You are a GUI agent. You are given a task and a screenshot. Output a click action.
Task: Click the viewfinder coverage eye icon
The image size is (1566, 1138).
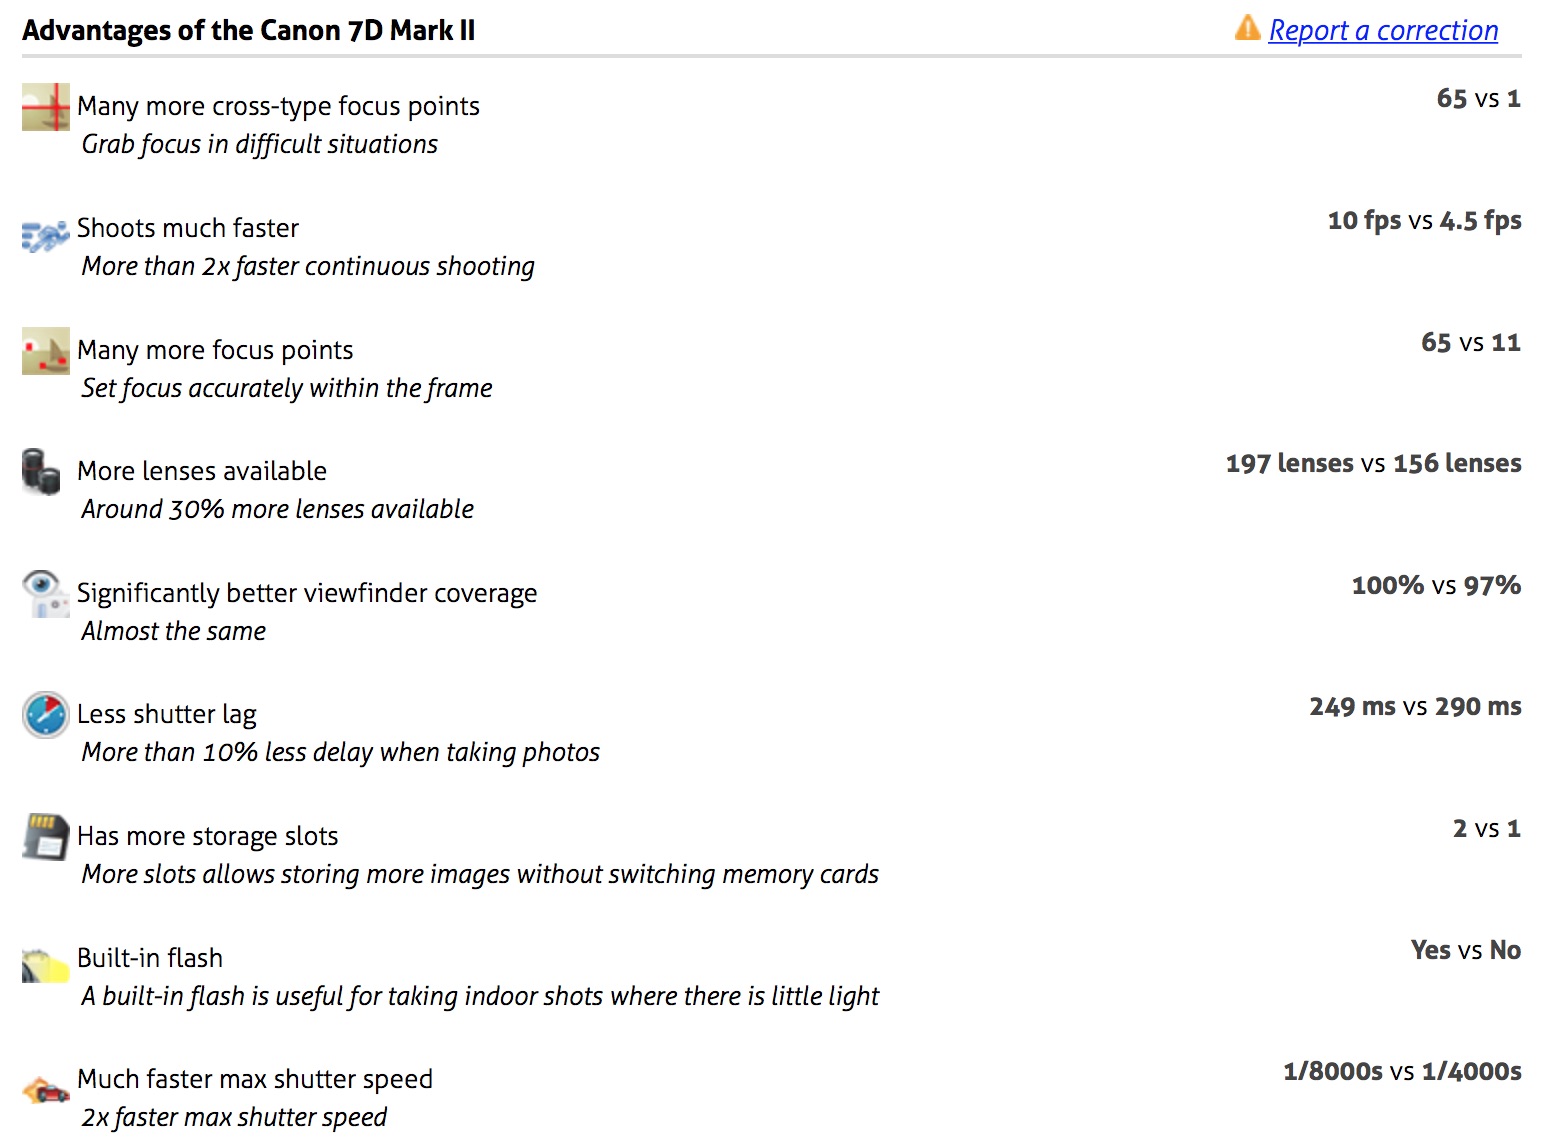(x=44, y=594)
